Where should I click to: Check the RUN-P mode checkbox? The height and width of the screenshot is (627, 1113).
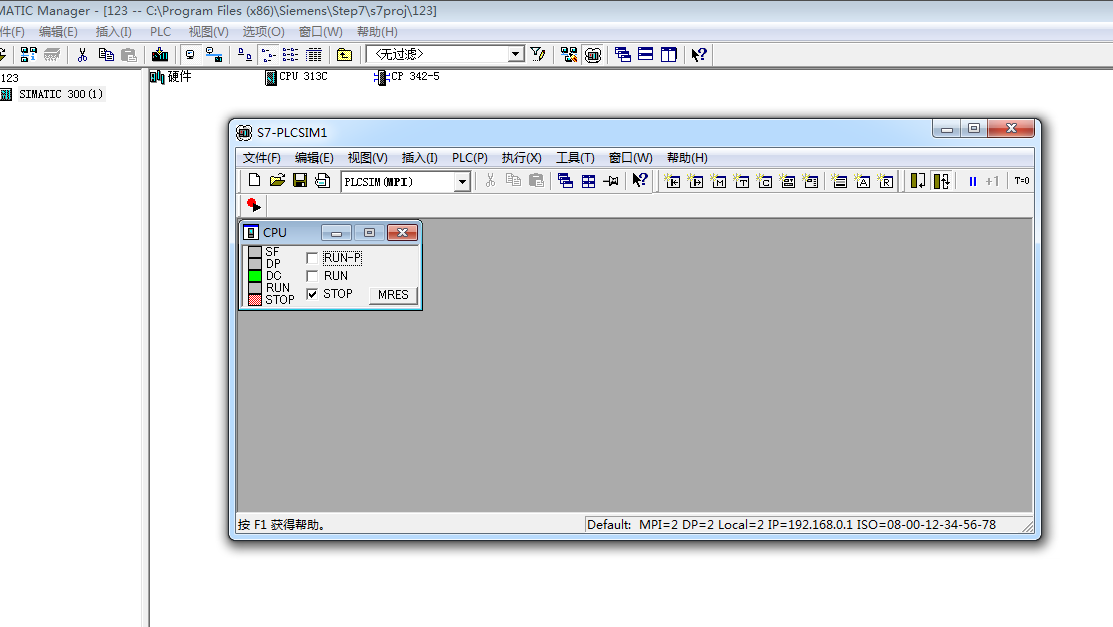tap(312, 258)
